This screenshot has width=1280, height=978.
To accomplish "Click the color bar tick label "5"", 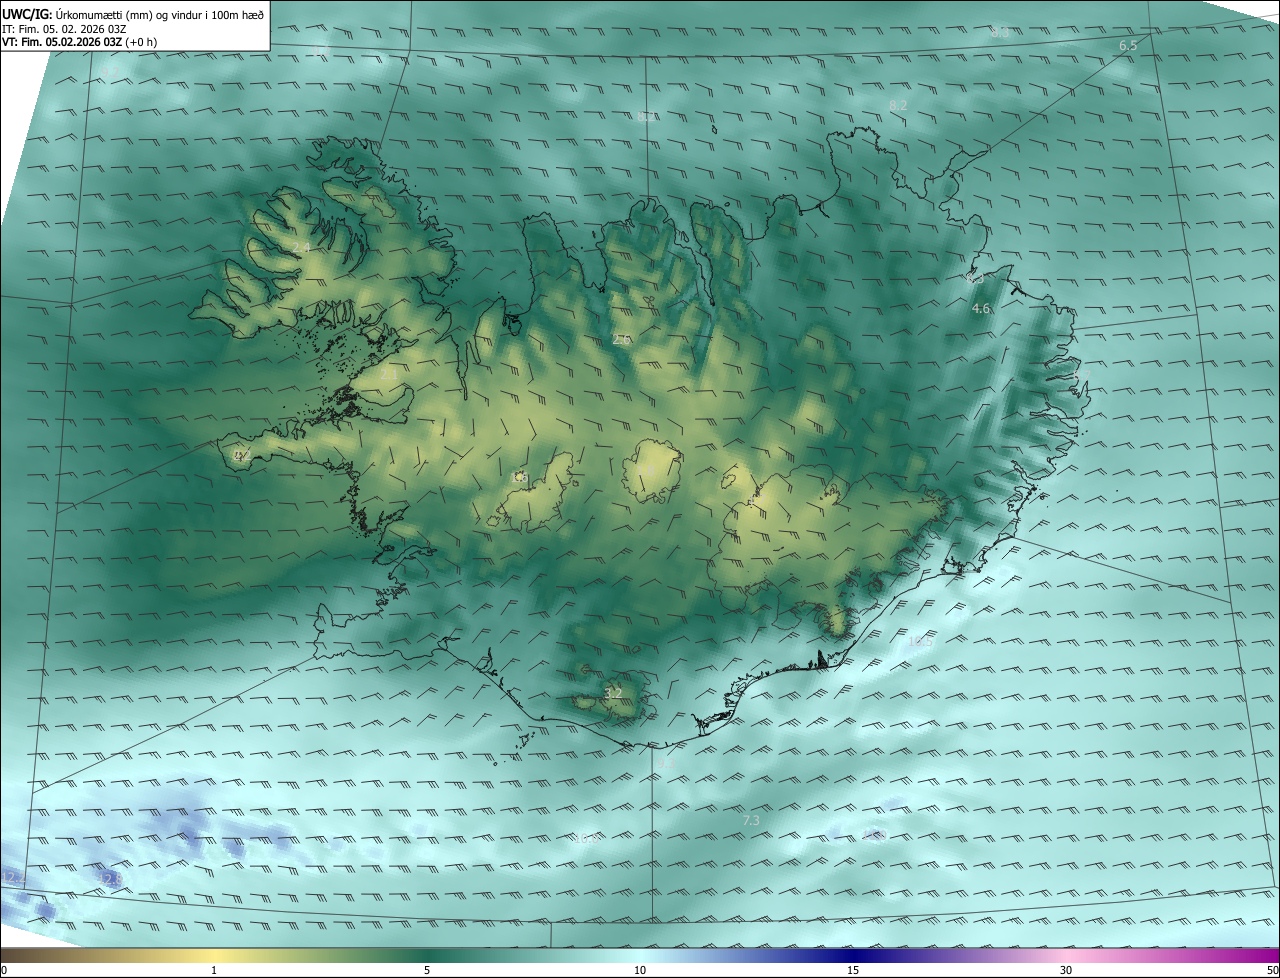I will point(427,970).
